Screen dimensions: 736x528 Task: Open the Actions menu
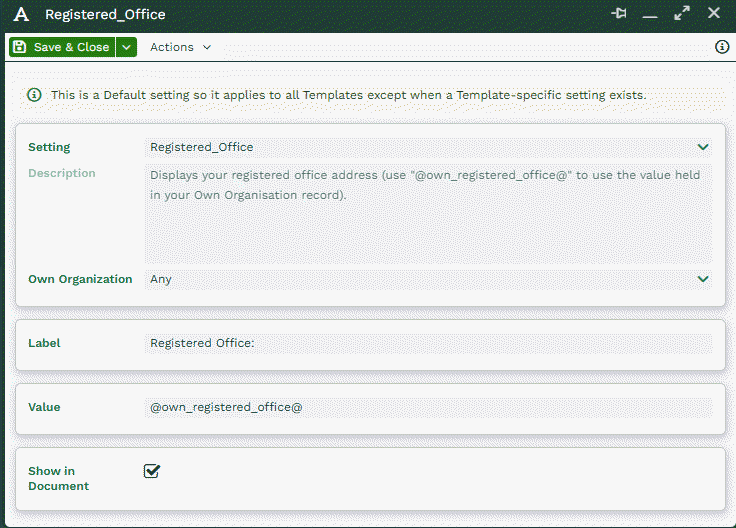click(181, 47)
